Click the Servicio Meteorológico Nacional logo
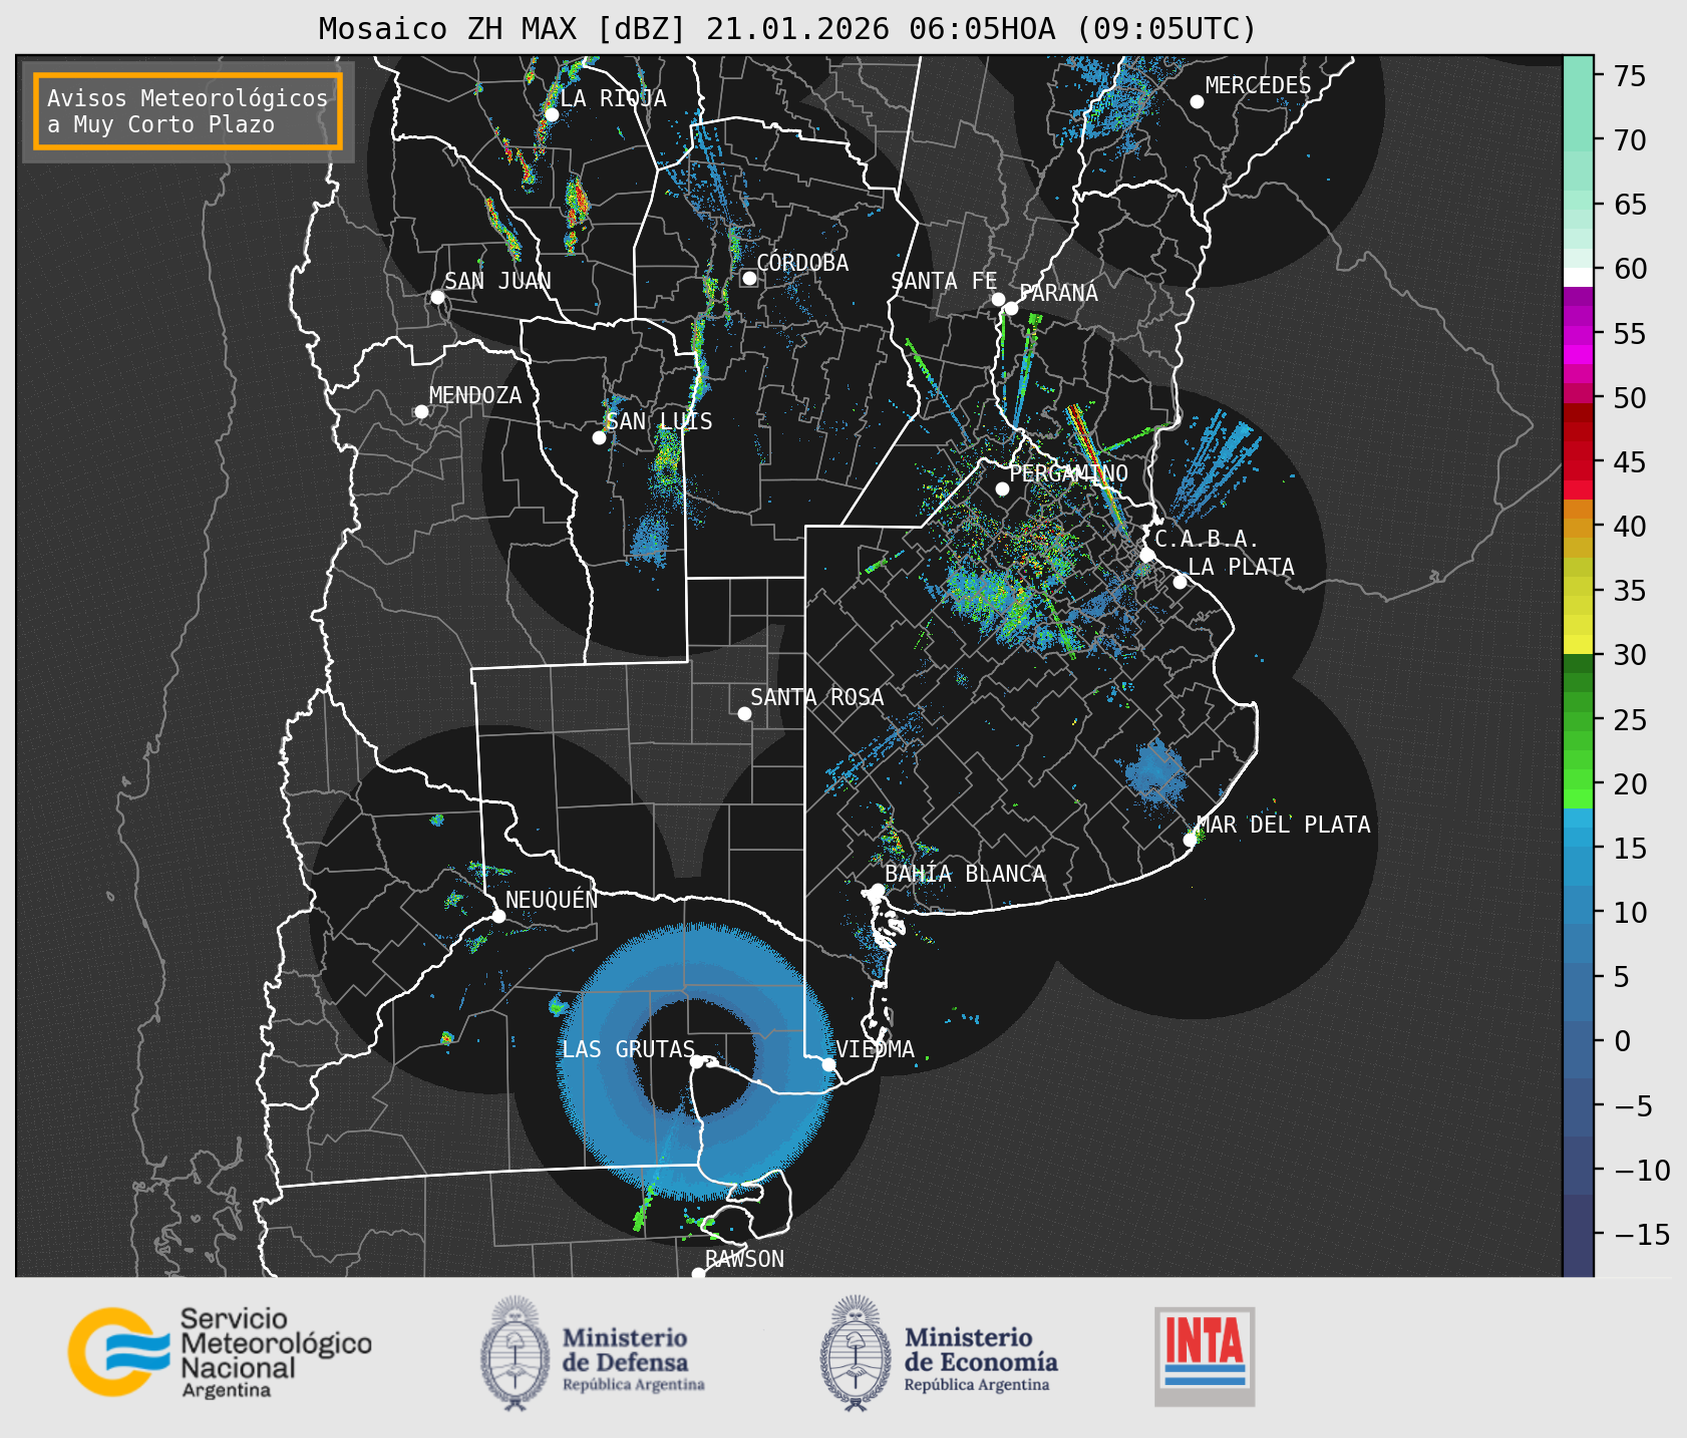This screenshot has width=1687, height=1438. click(x=219, y=1352)
